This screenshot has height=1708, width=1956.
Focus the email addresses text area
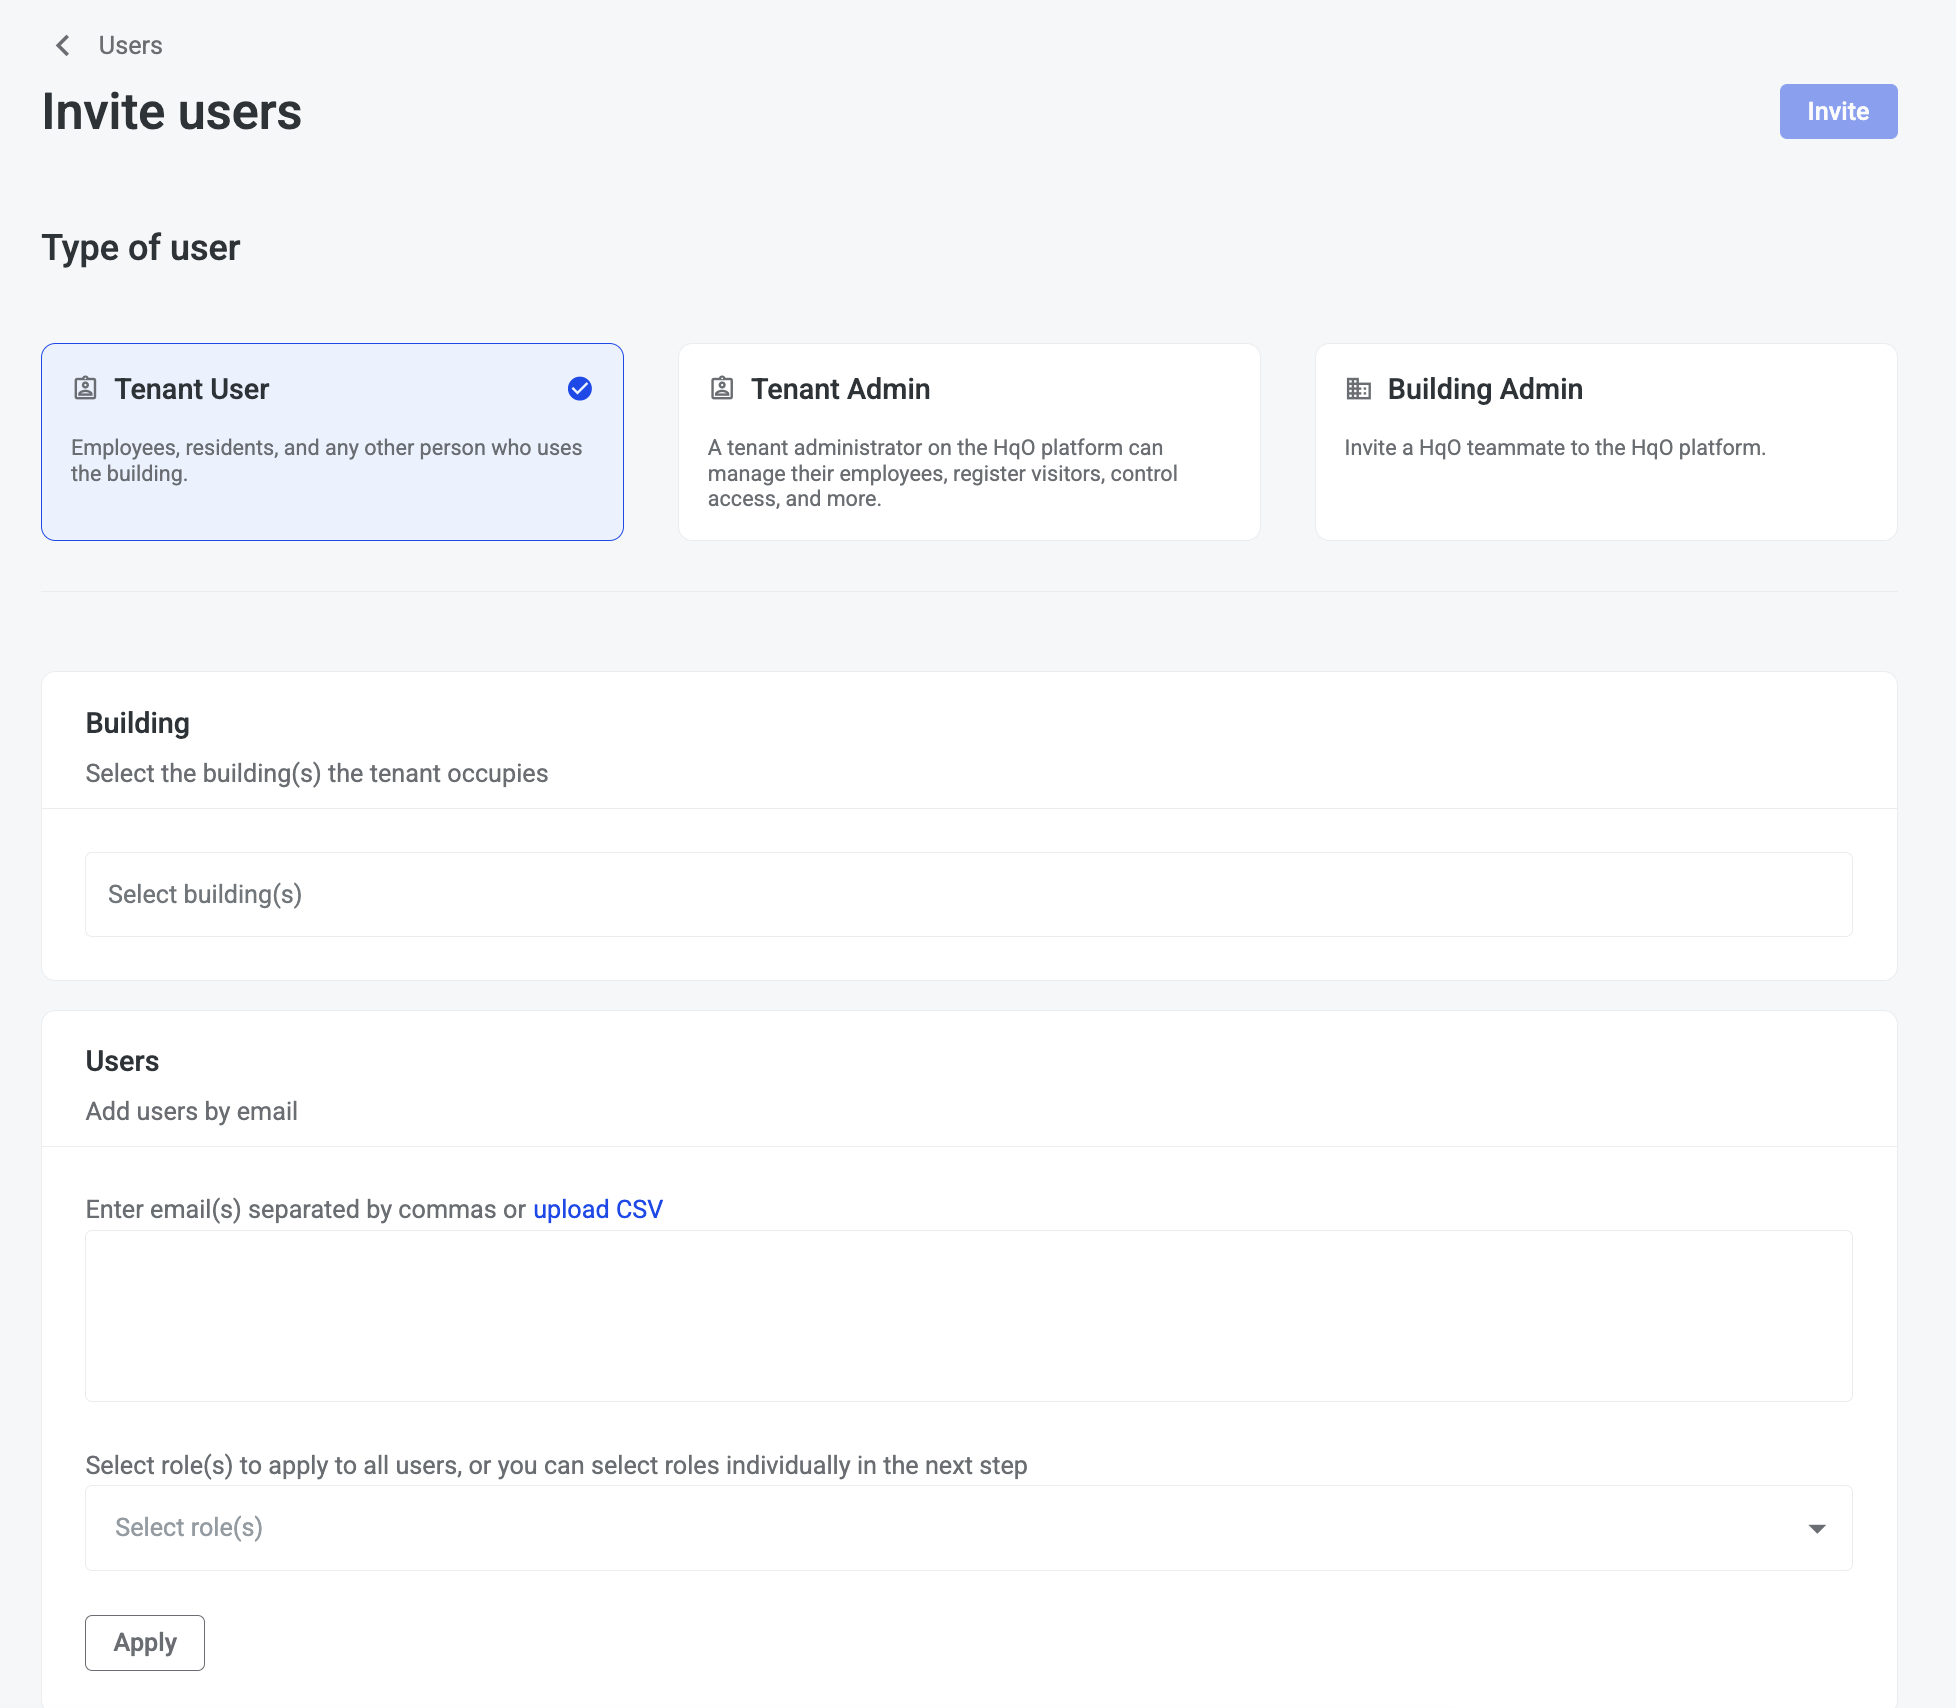[x=968, y=1315]
